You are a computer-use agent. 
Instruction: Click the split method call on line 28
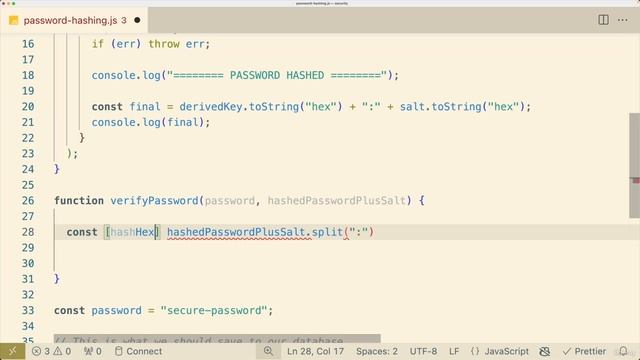(327, 232)
